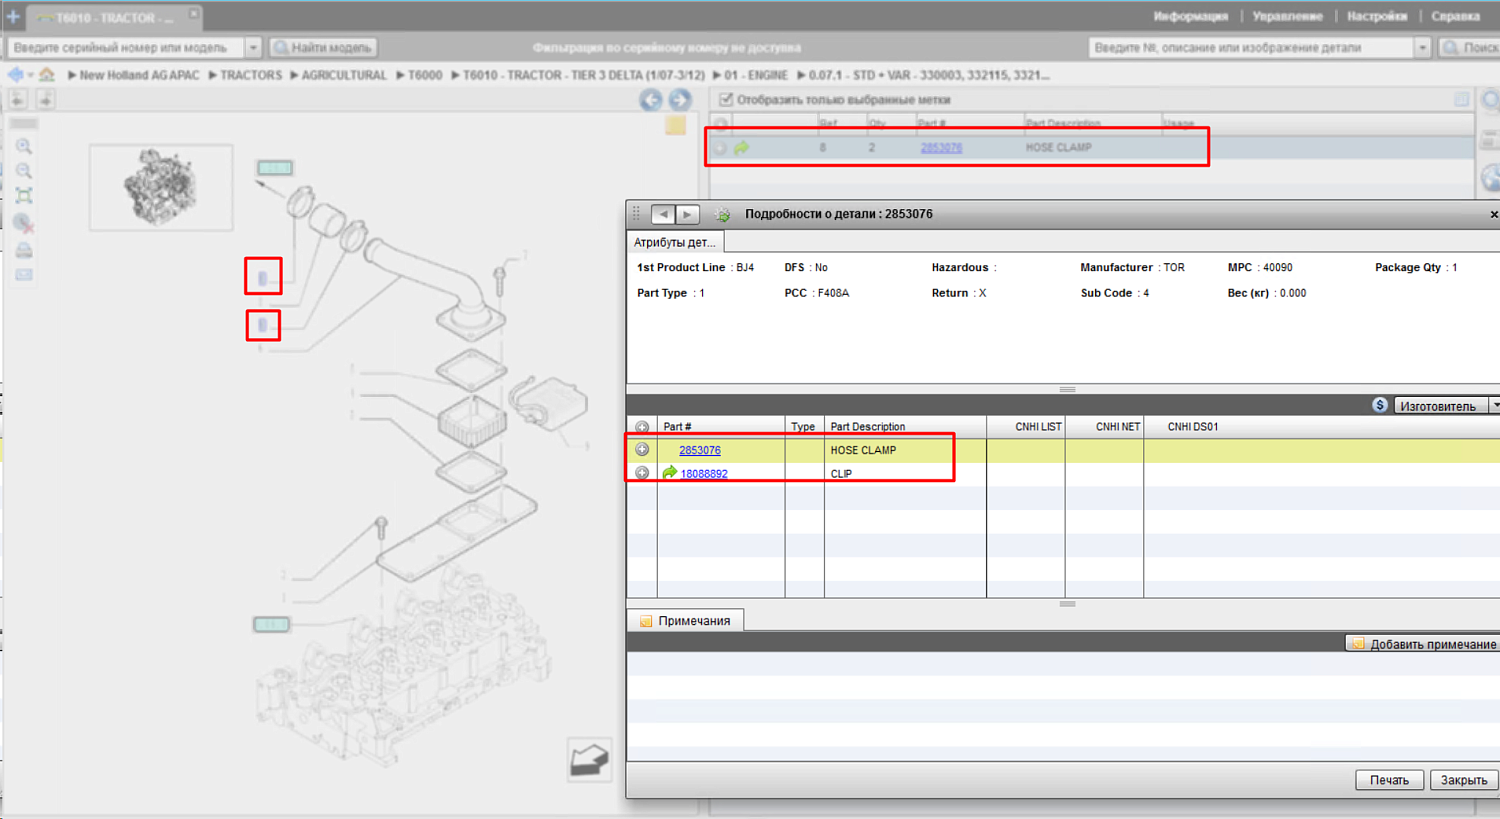Image resolution: width=1500 pixels, height=819 pixels.
Task: Open part link 18088892
Action: click(704, 474)
